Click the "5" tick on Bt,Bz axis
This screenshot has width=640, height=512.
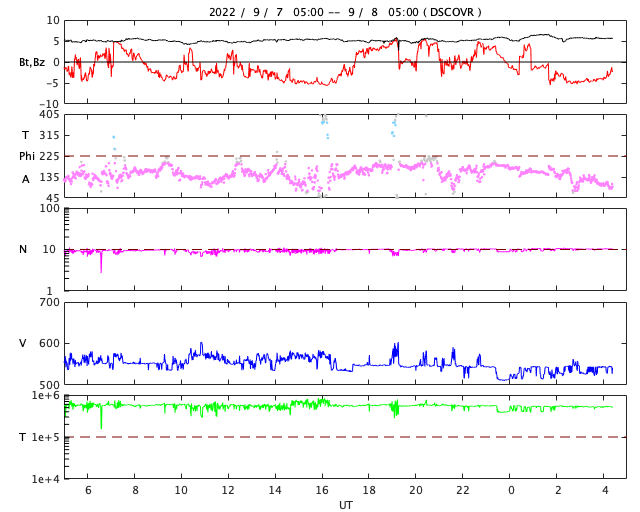tap(56, 41)
